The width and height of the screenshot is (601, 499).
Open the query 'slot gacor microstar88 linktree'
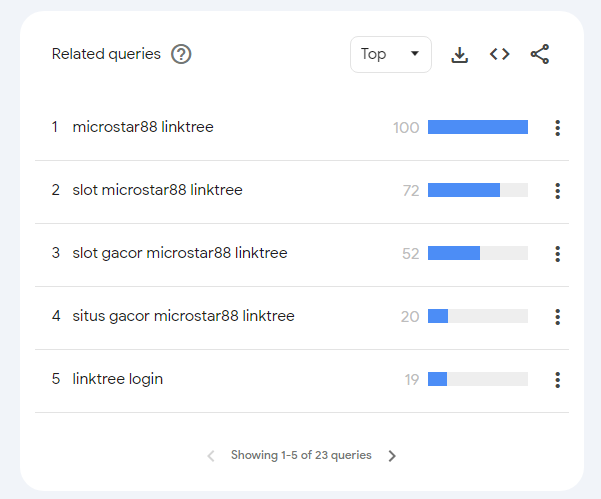180,253
